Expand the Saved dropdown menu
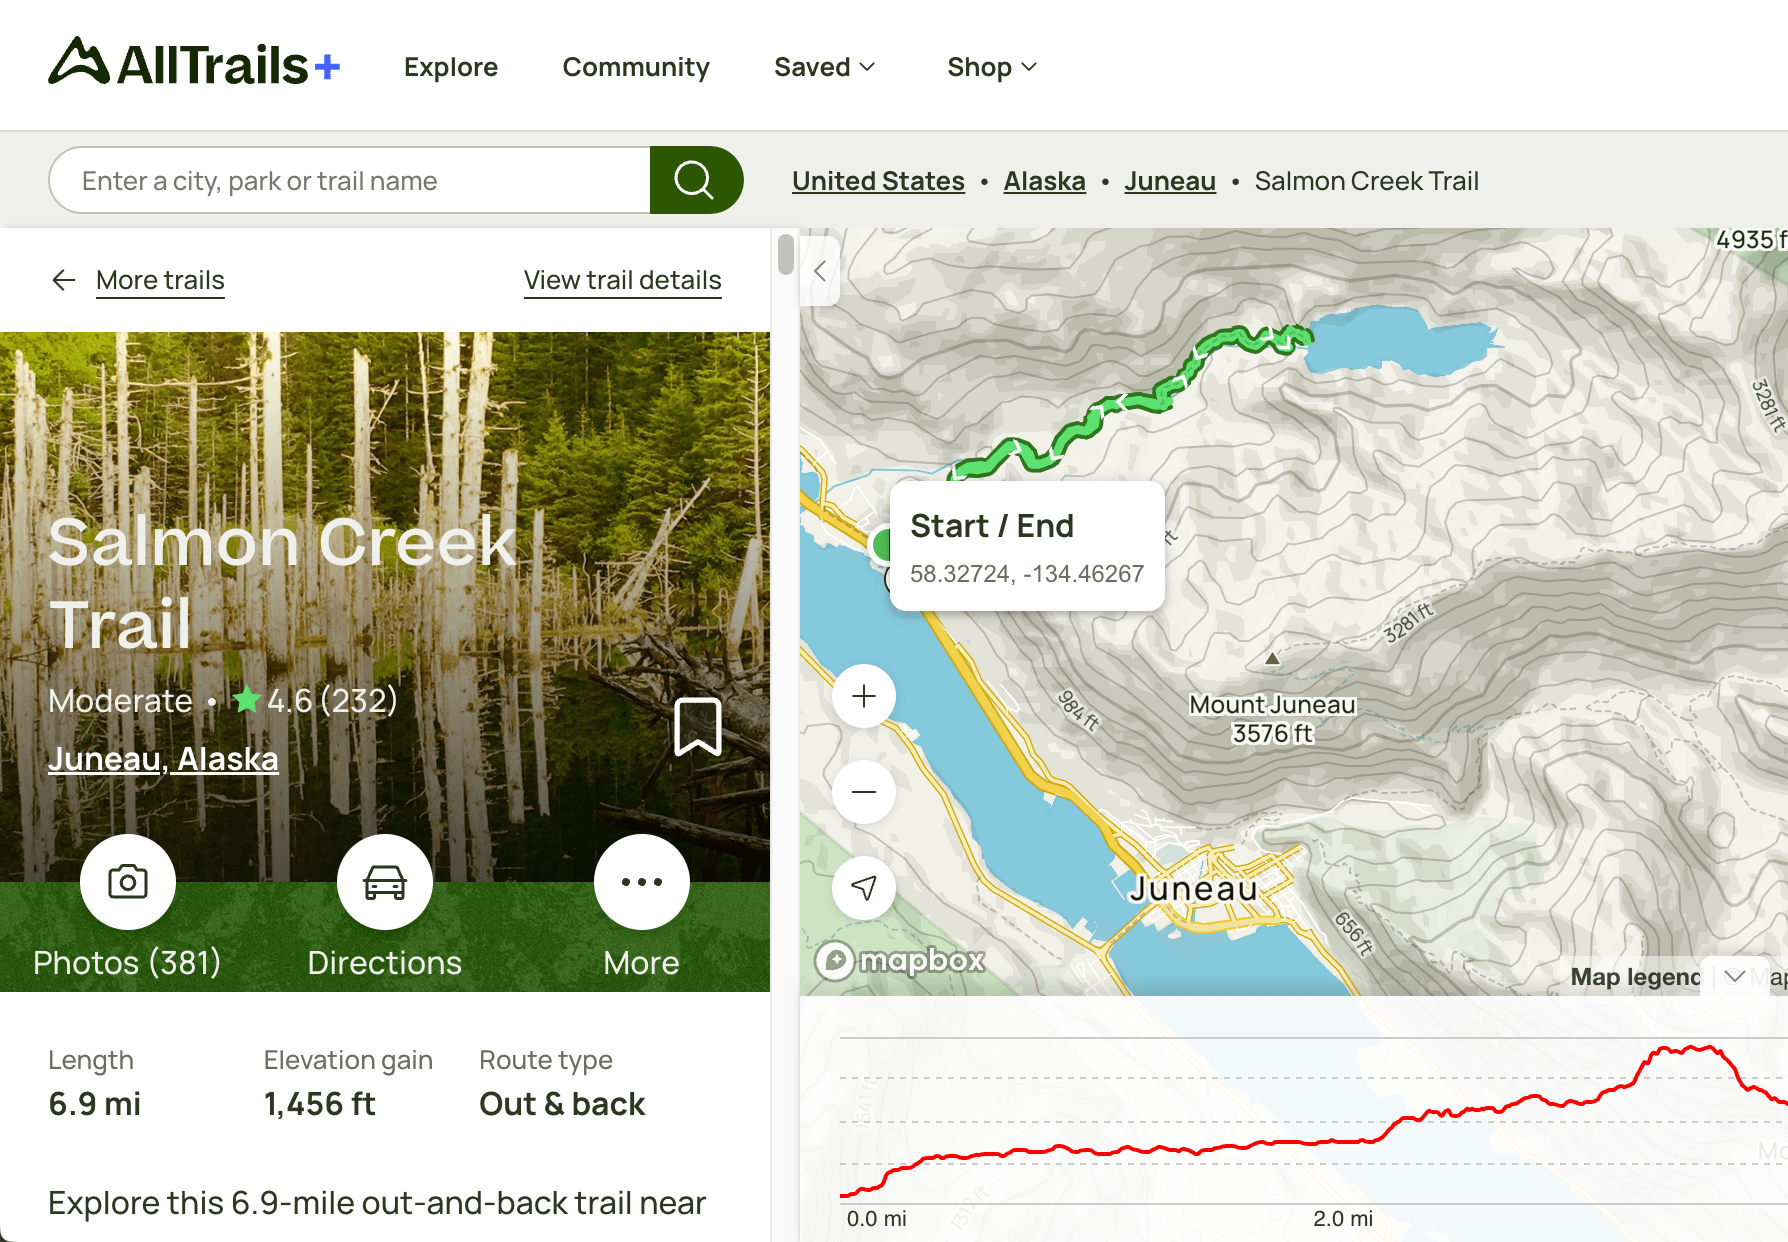The image size is (1788, 1242). click(824, 67)
